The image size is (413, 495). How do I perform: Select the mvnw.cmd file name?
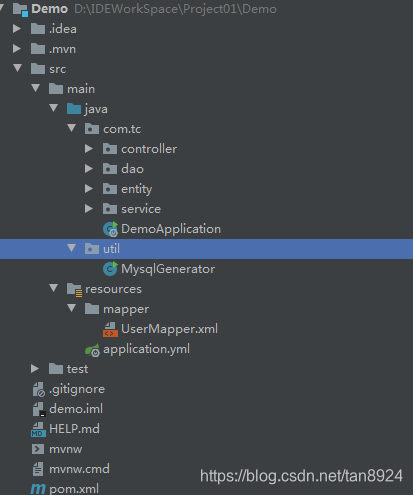[79, 469]
